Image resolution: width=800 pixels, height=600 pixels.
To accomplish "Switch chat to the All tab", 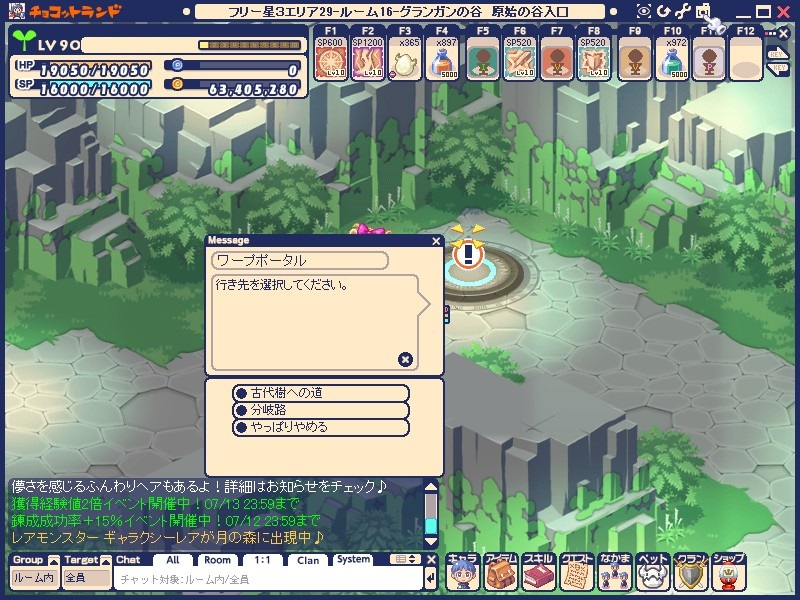I will (x=173, y=560).
